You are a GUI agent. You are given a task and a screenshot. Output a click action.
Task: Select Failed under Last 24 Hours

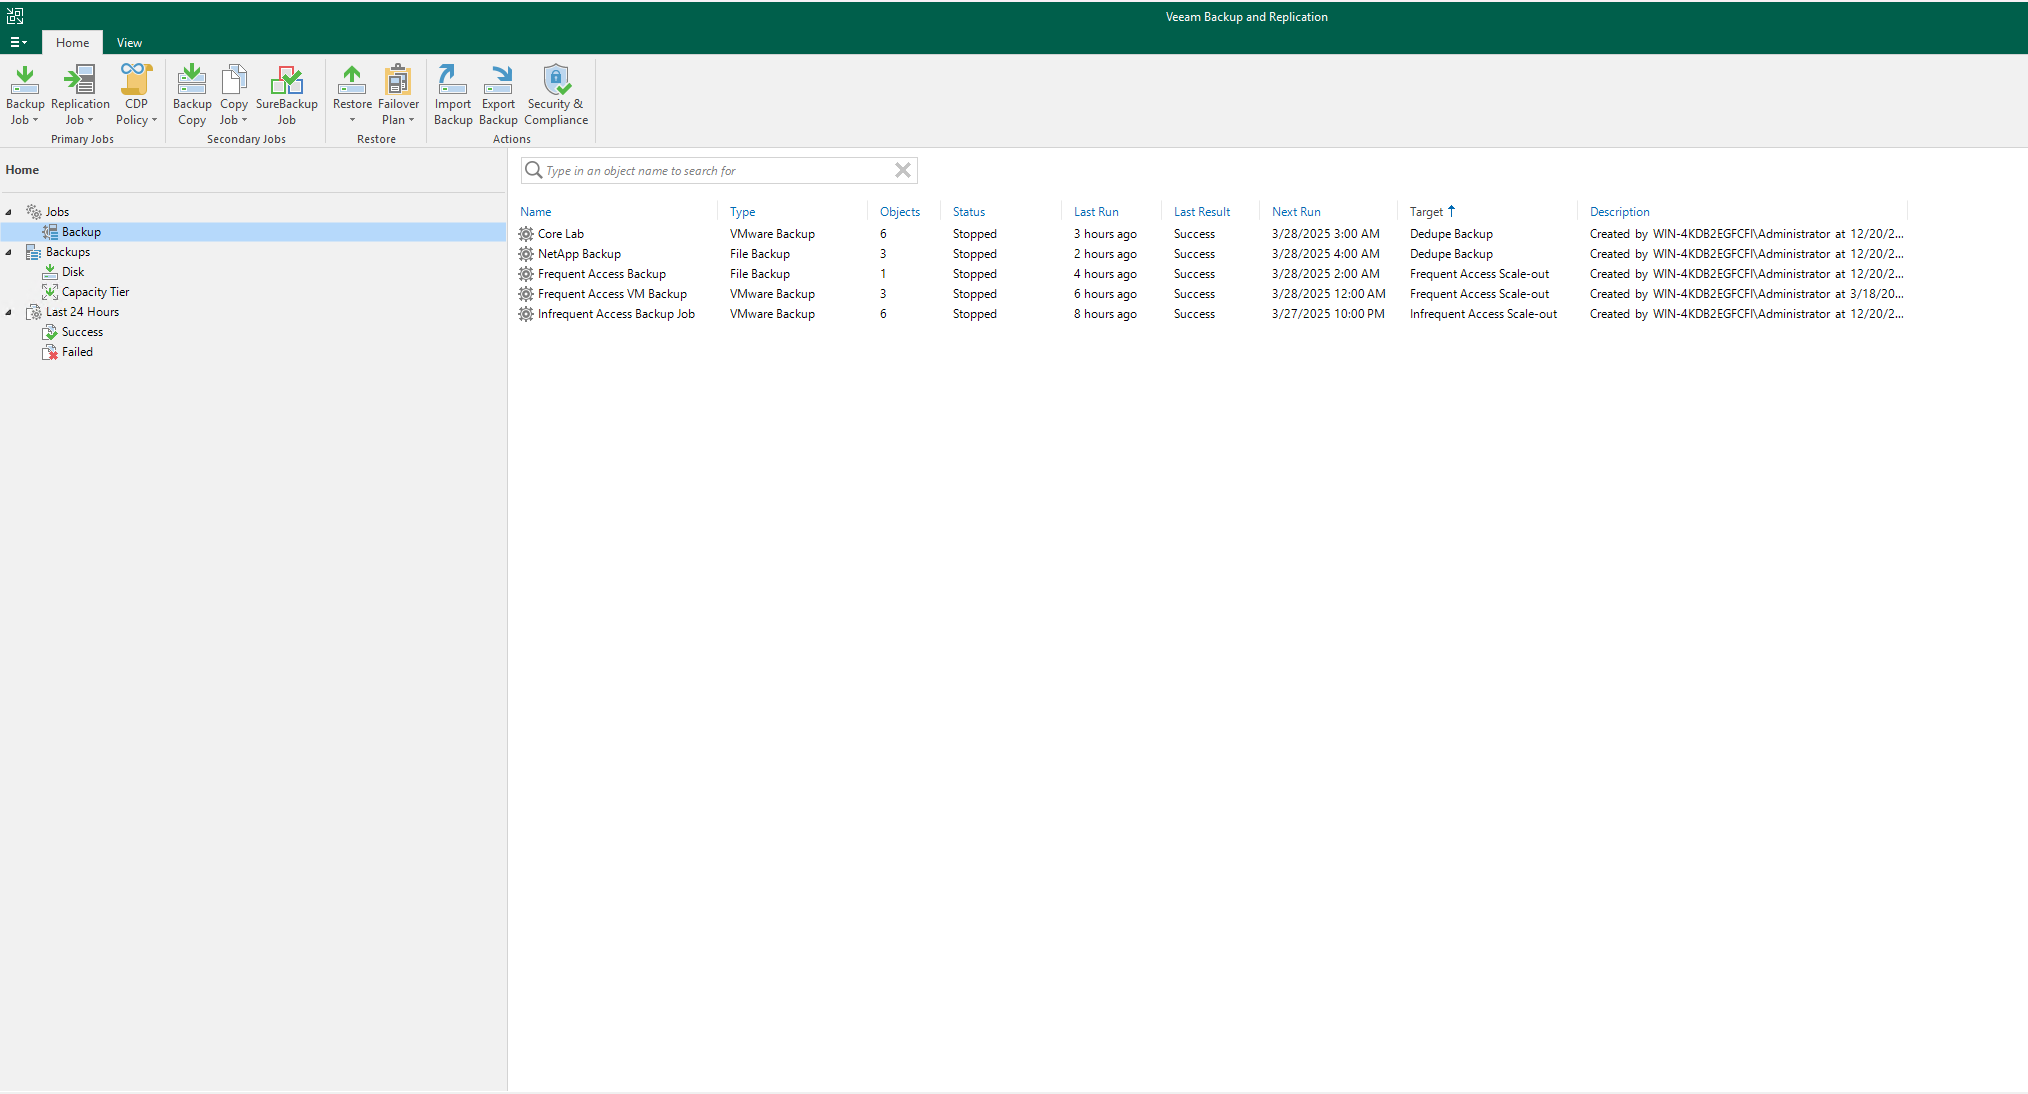[x=77, y=352]
